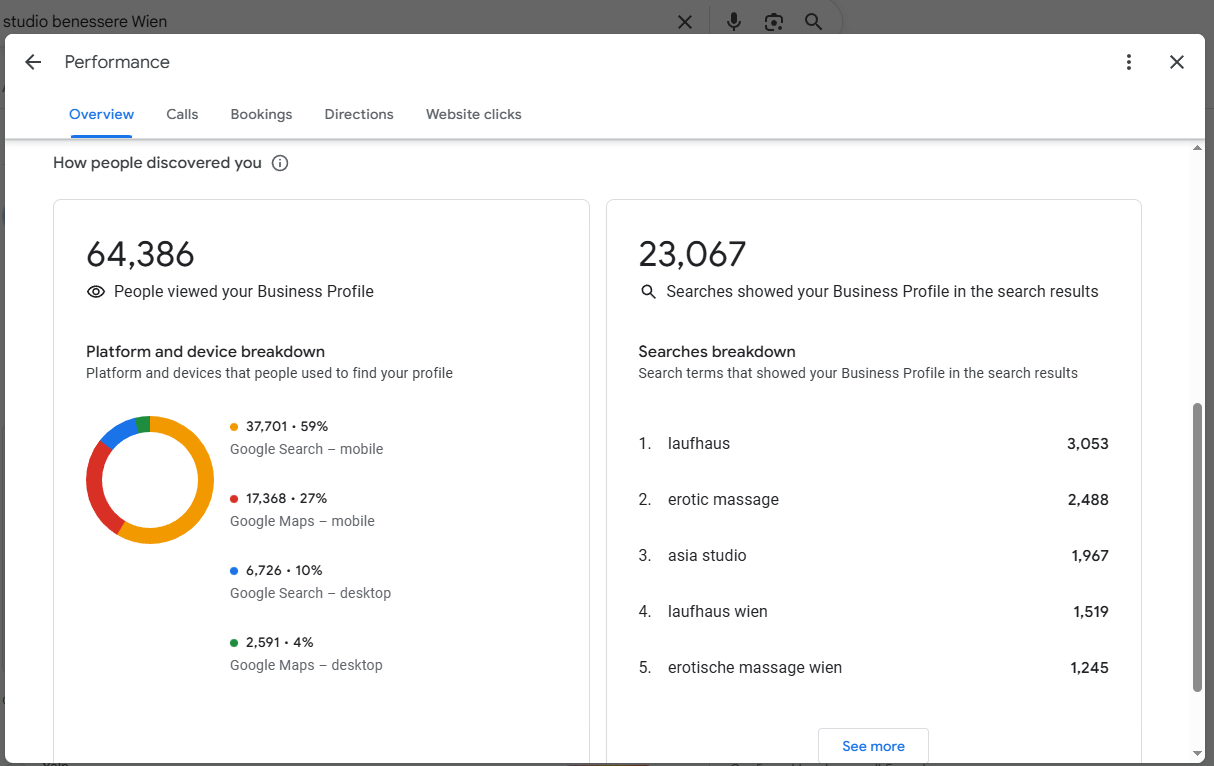View the Directions tab
The height and width of the screenshot is (766, 1214).
359,114
